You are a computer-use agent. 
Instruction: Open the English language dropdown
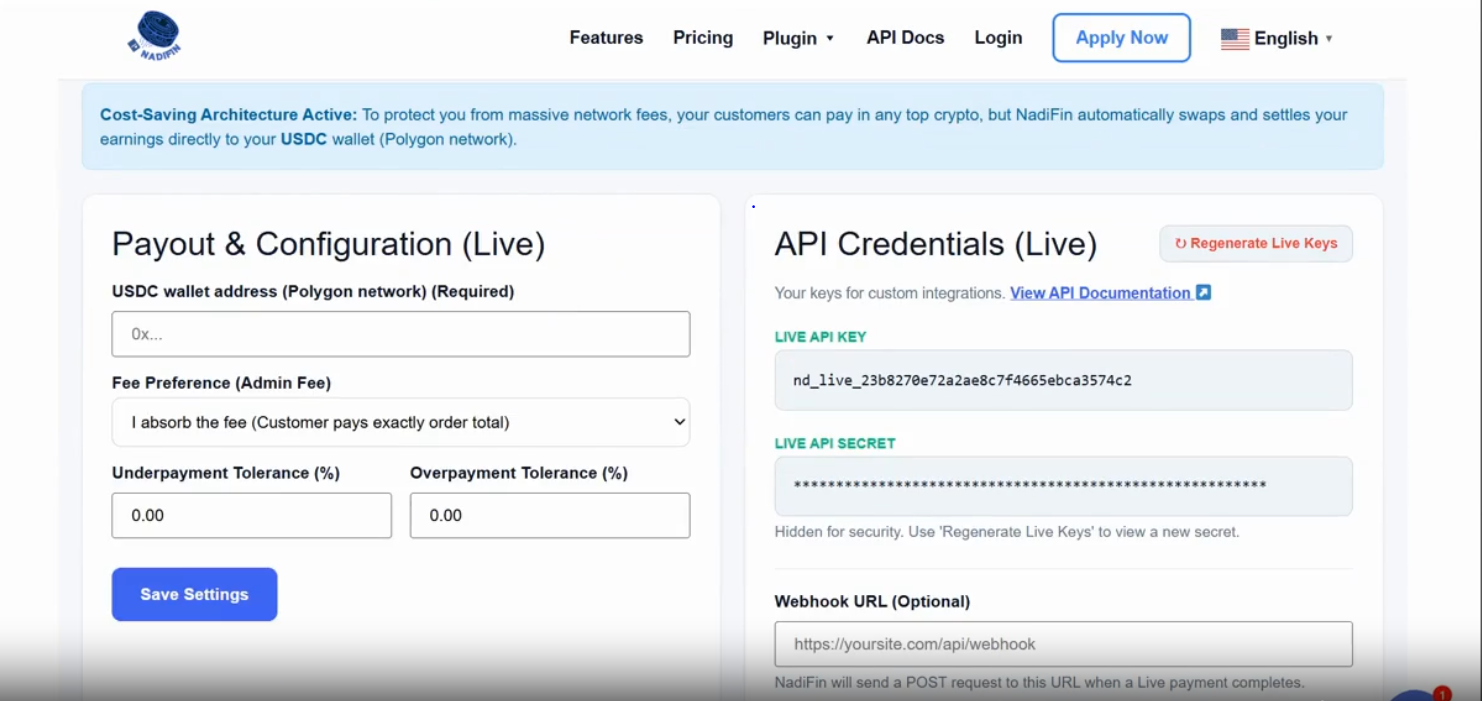click(x=1277, y=39)
